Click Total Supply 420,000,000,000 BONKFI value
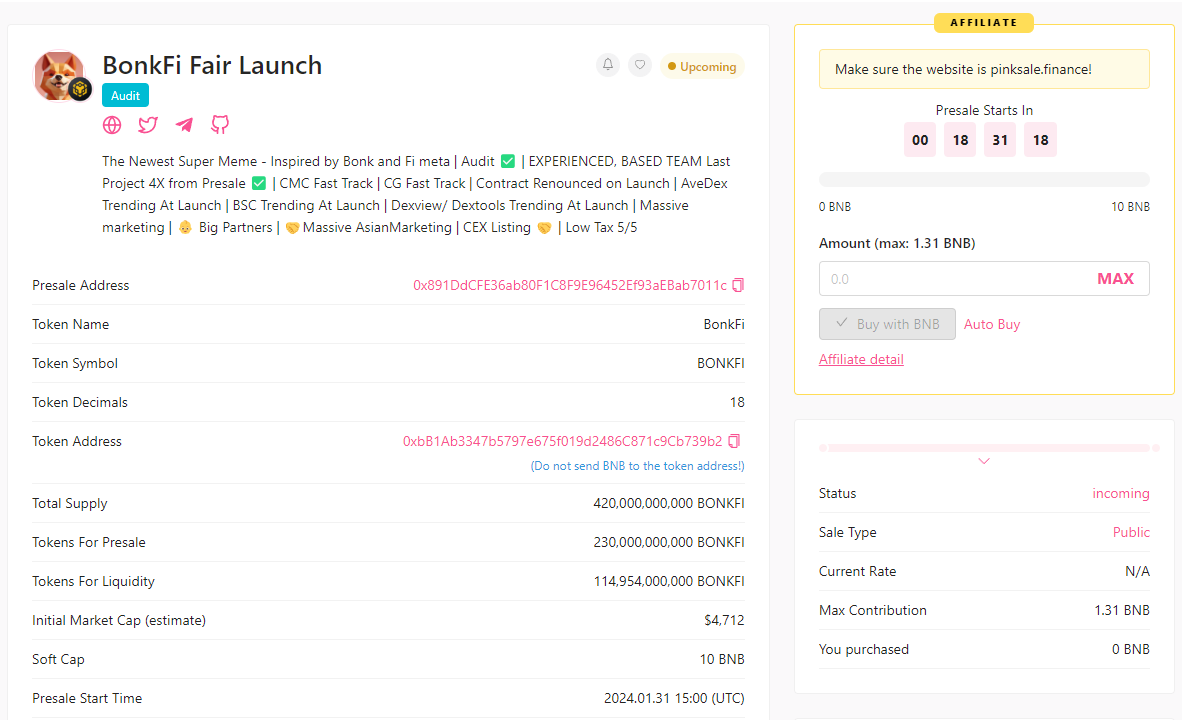 click(x=669, y=504)
